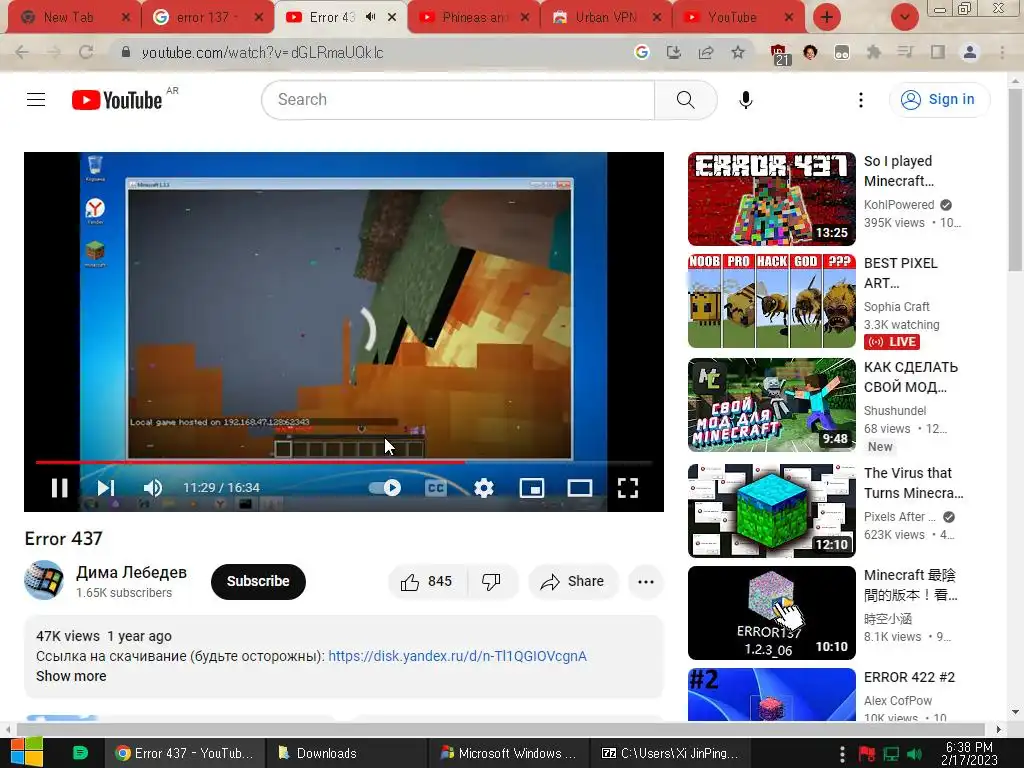Open Microsoft Windows taskbar item

coord(508,753)
